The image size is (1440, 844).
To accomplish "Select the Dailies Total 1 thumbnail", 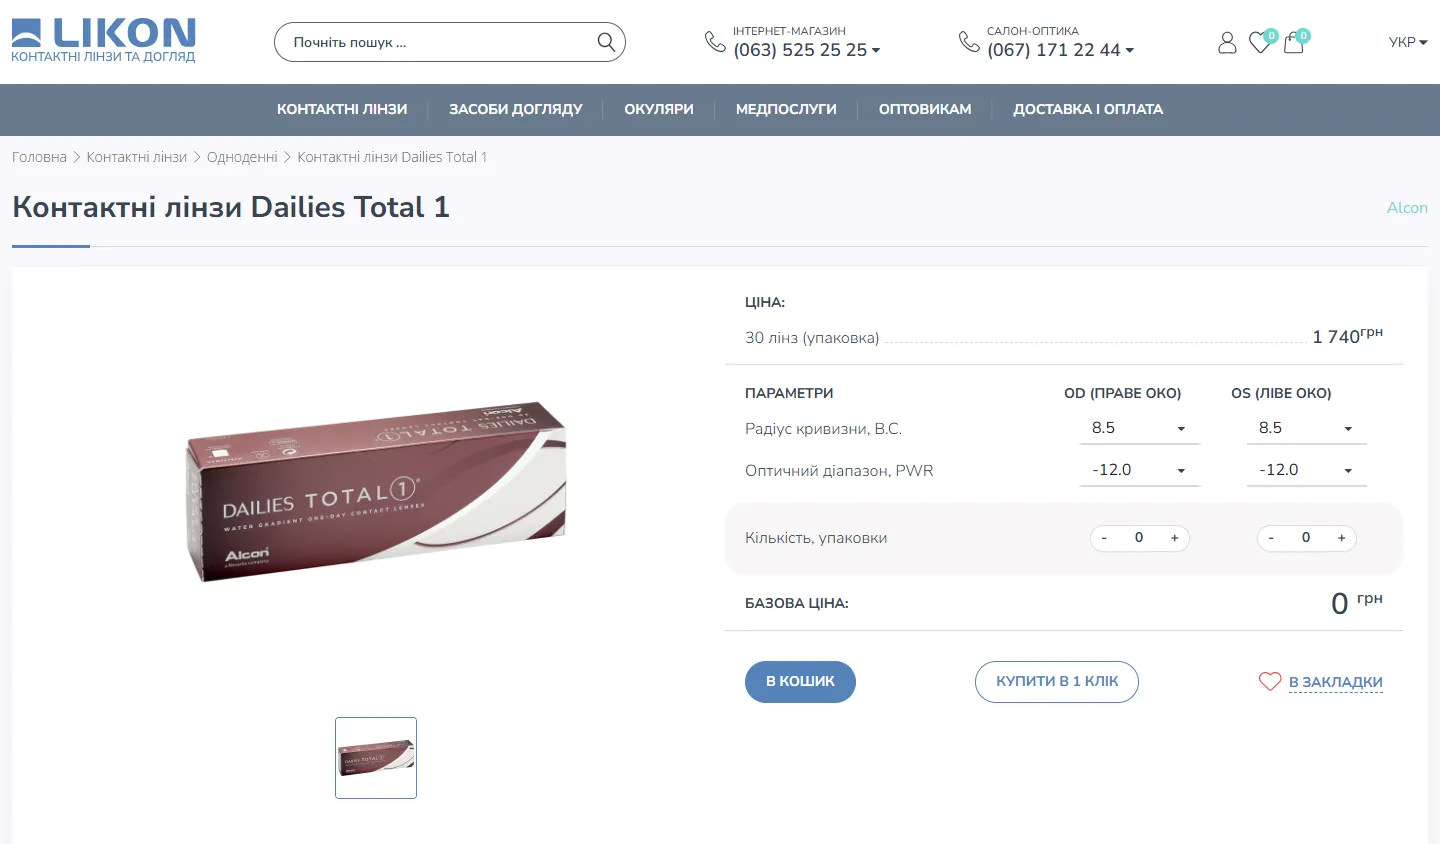I will 376,758.
